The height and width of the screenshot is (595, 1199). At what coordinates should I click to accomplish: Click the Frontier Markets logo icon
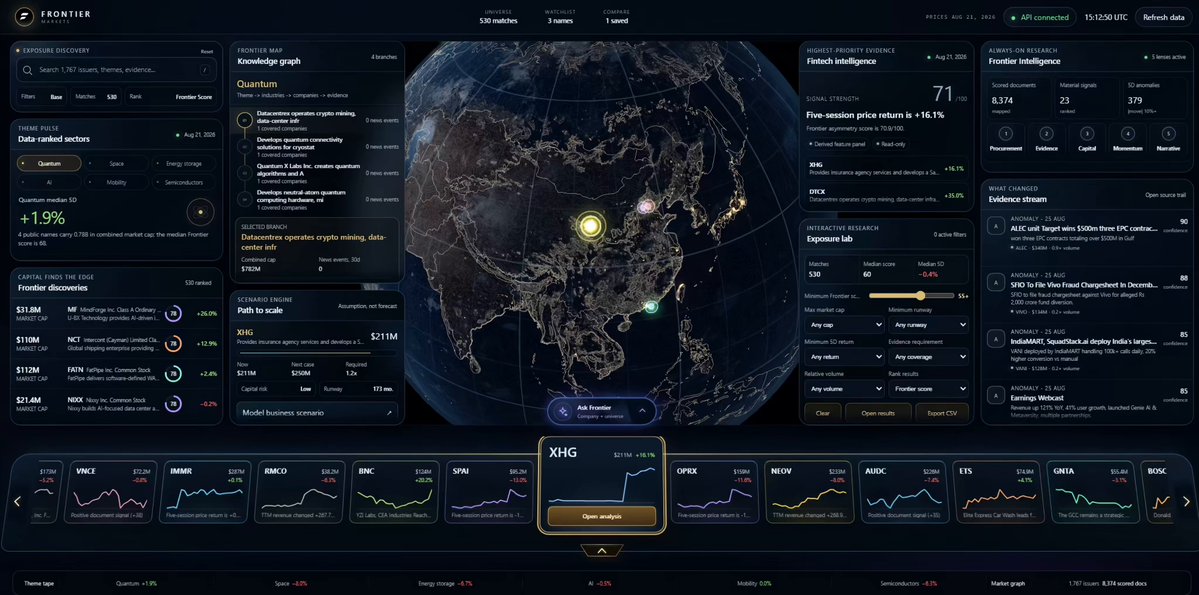[x=24, y=16]
